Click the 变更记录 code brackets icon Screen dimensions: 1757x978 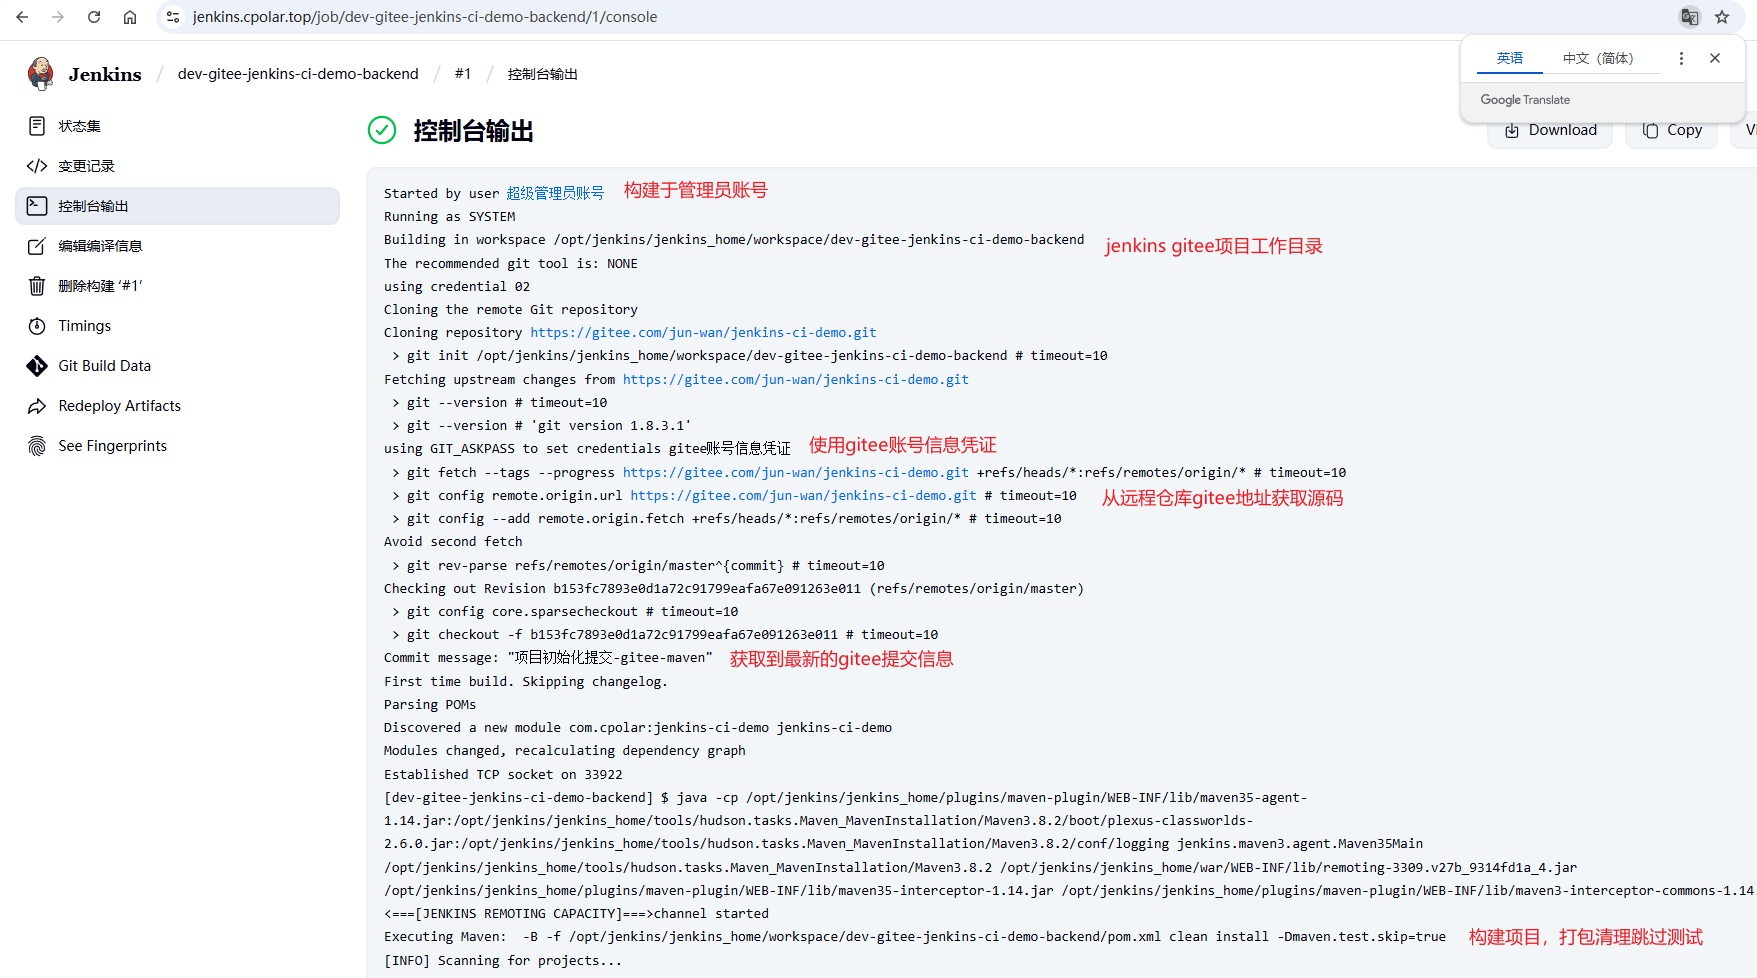coord(37,166)
